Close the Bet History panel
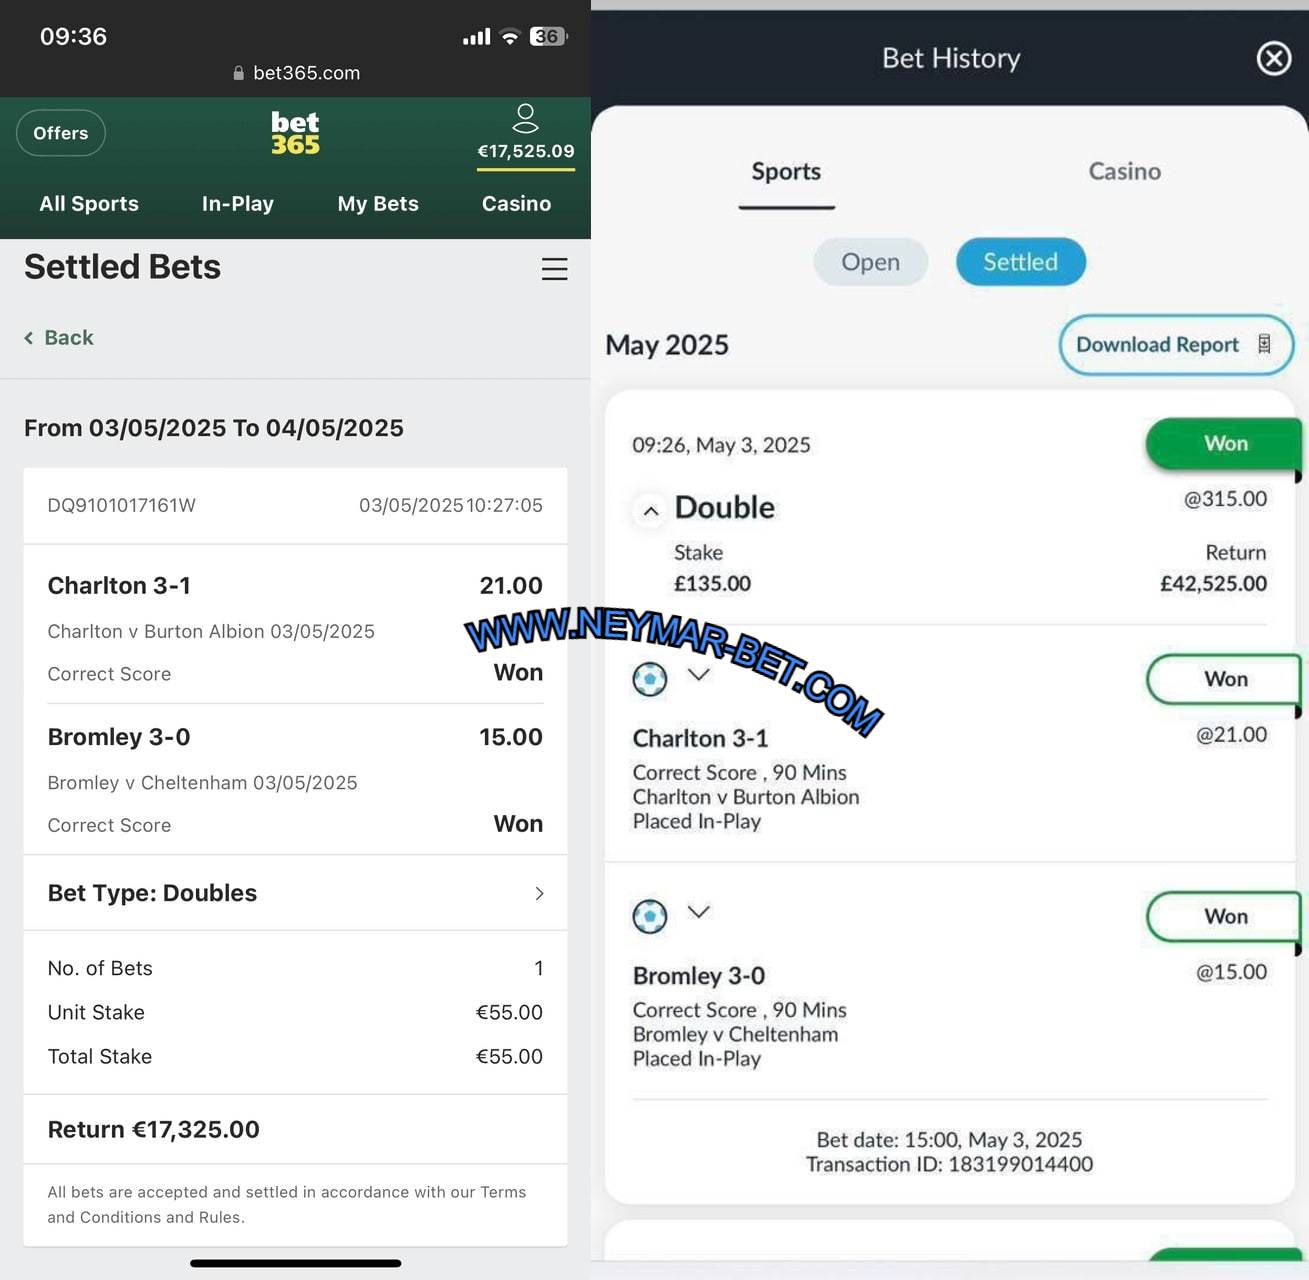1309x1280 pixels. tap(1273, 58)
